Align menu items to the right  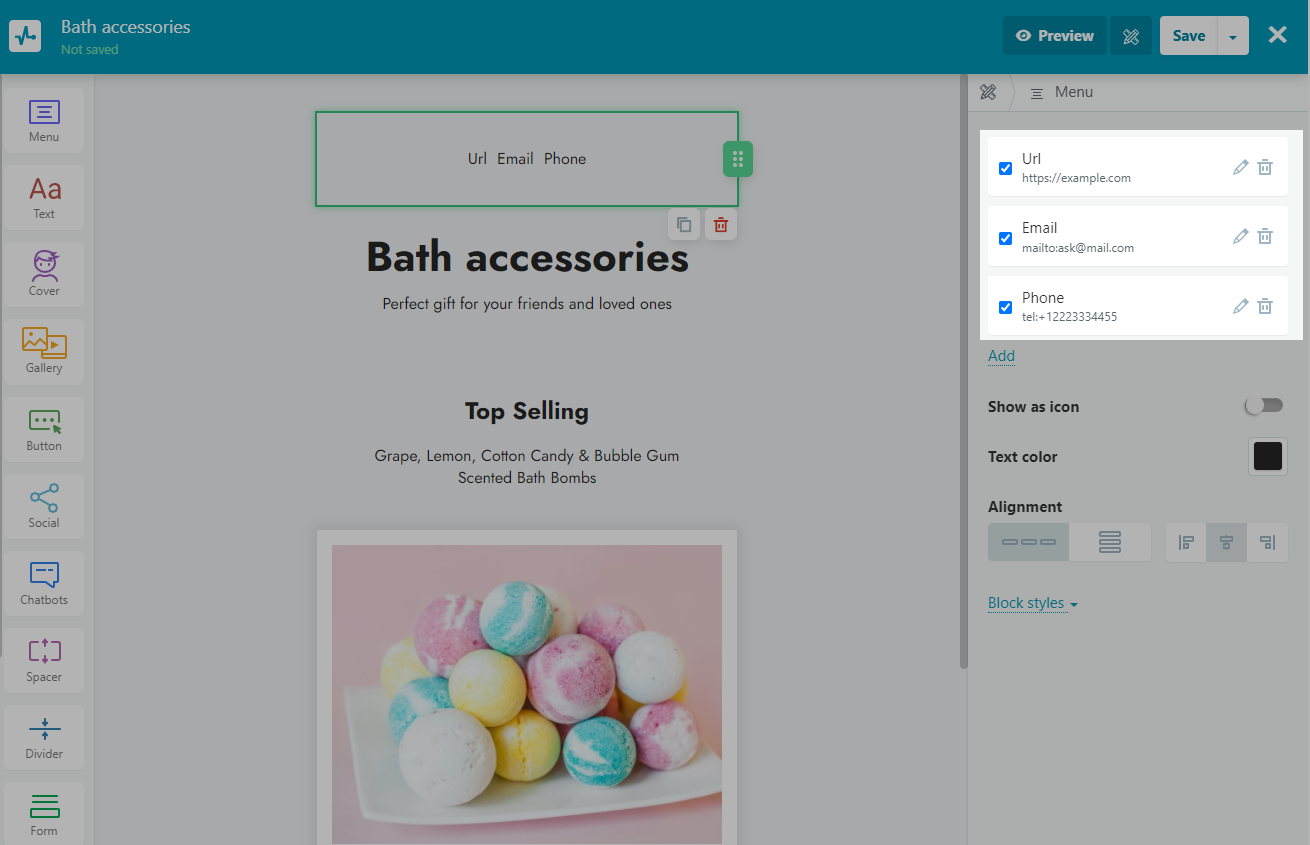click(x=1267, y=542)
